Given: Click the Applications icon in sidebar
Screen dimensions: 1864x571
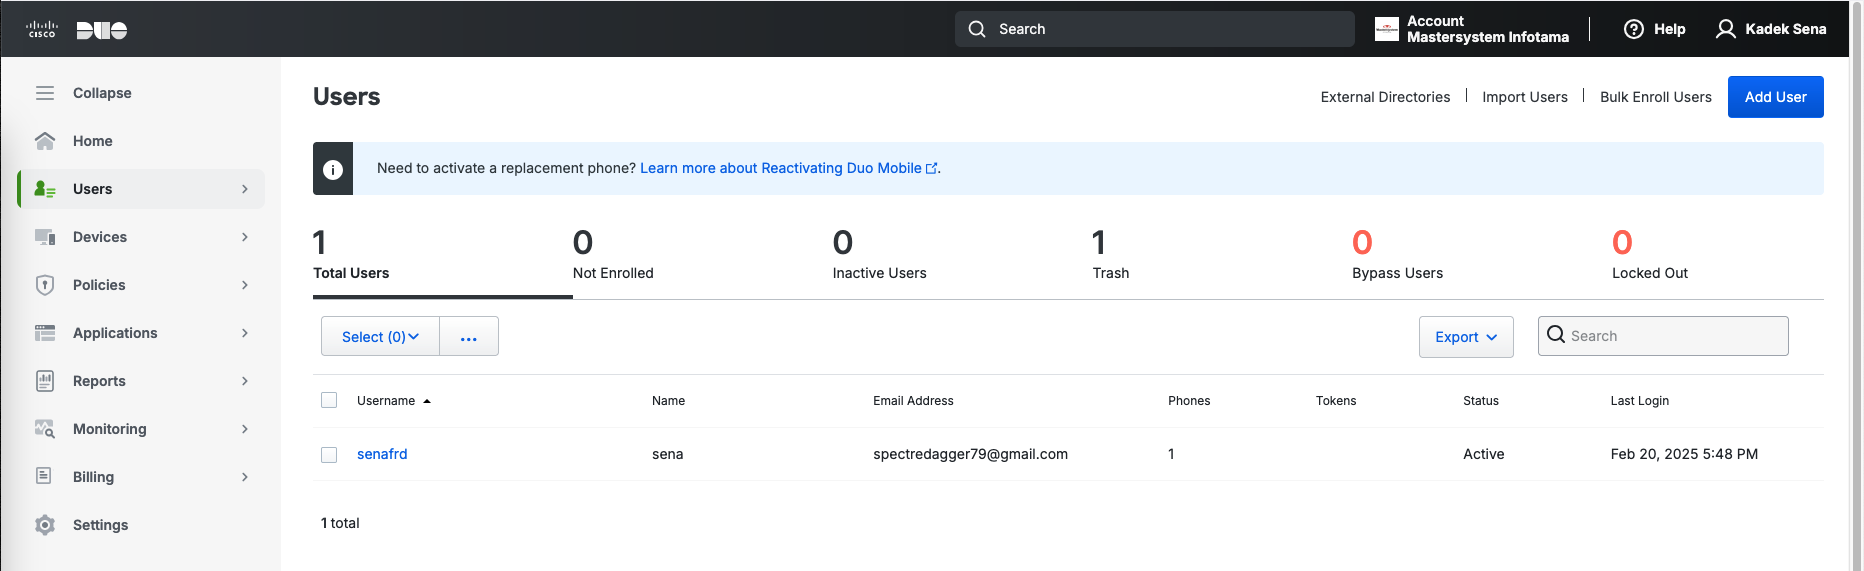Looking at the screenshot, I should click(45, 333).
